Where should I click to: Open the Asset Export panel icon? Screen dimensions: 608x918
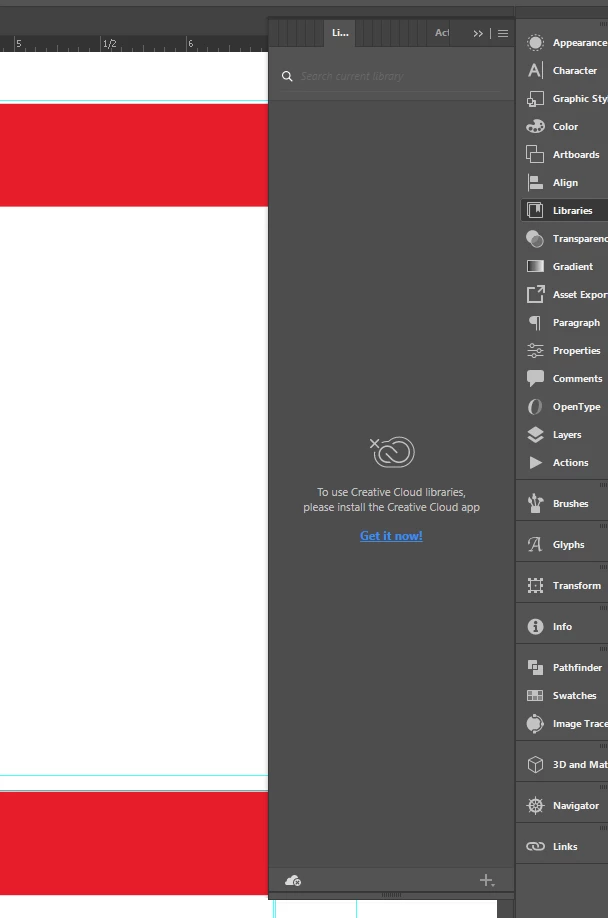pyautogui.click(x=535, y=294)
